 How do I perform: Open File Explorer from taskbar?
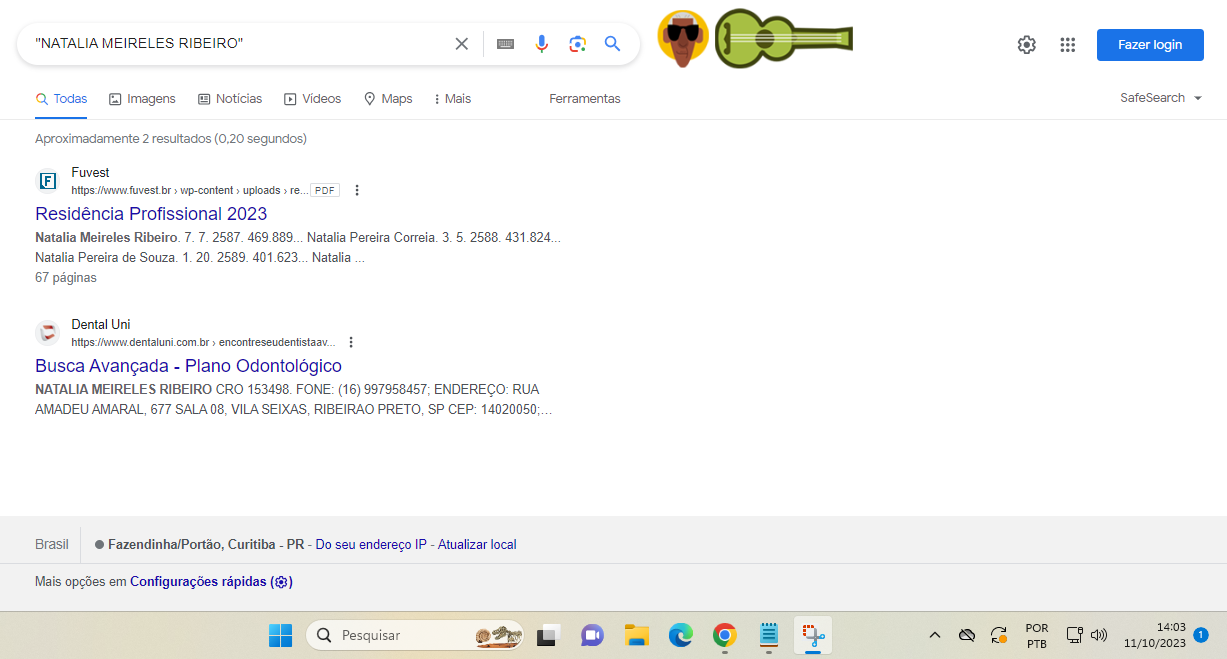637,635
